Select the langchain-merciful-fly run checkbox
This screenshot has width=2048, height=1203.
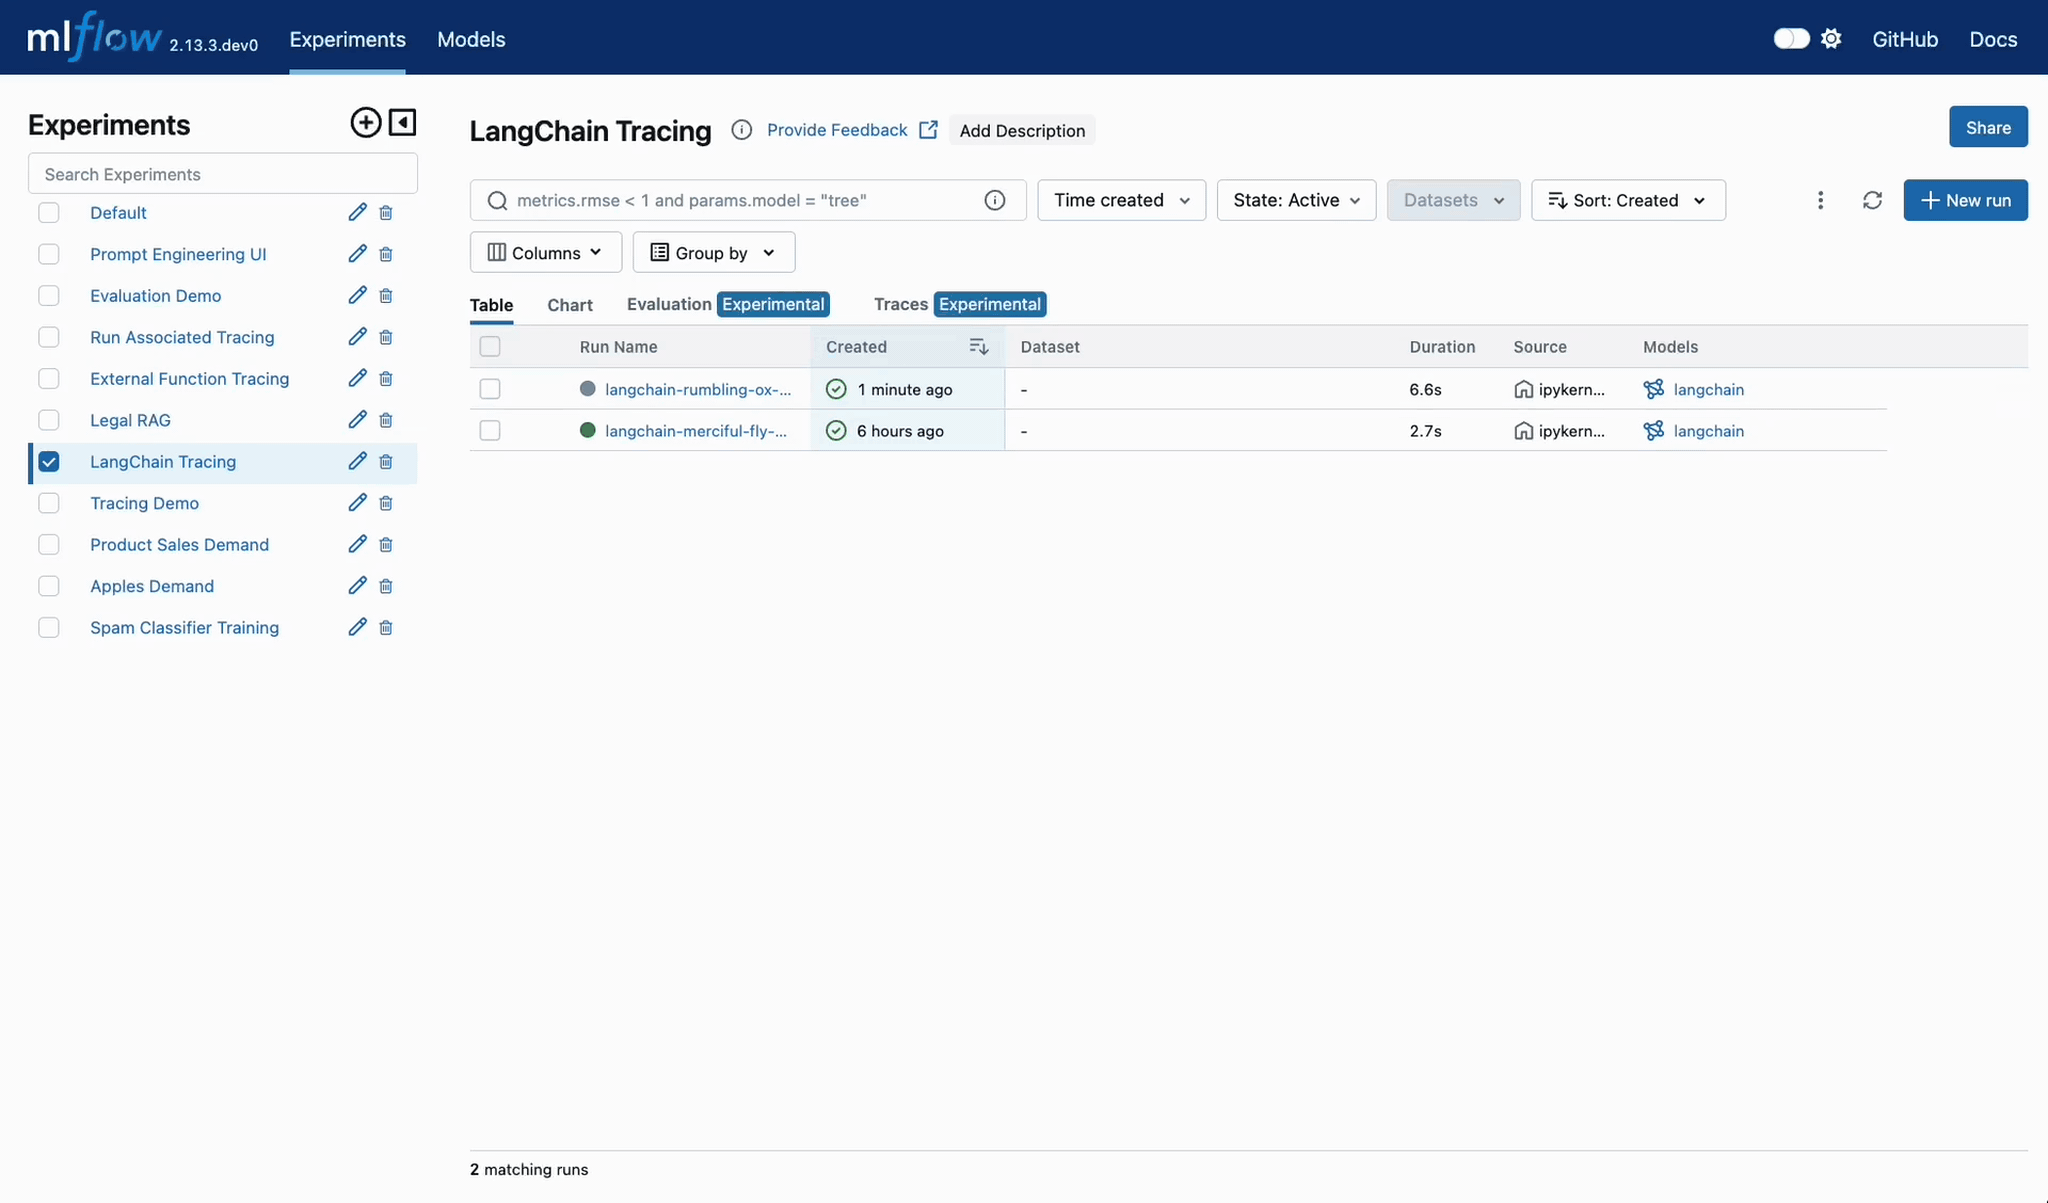tap(490, 430)
